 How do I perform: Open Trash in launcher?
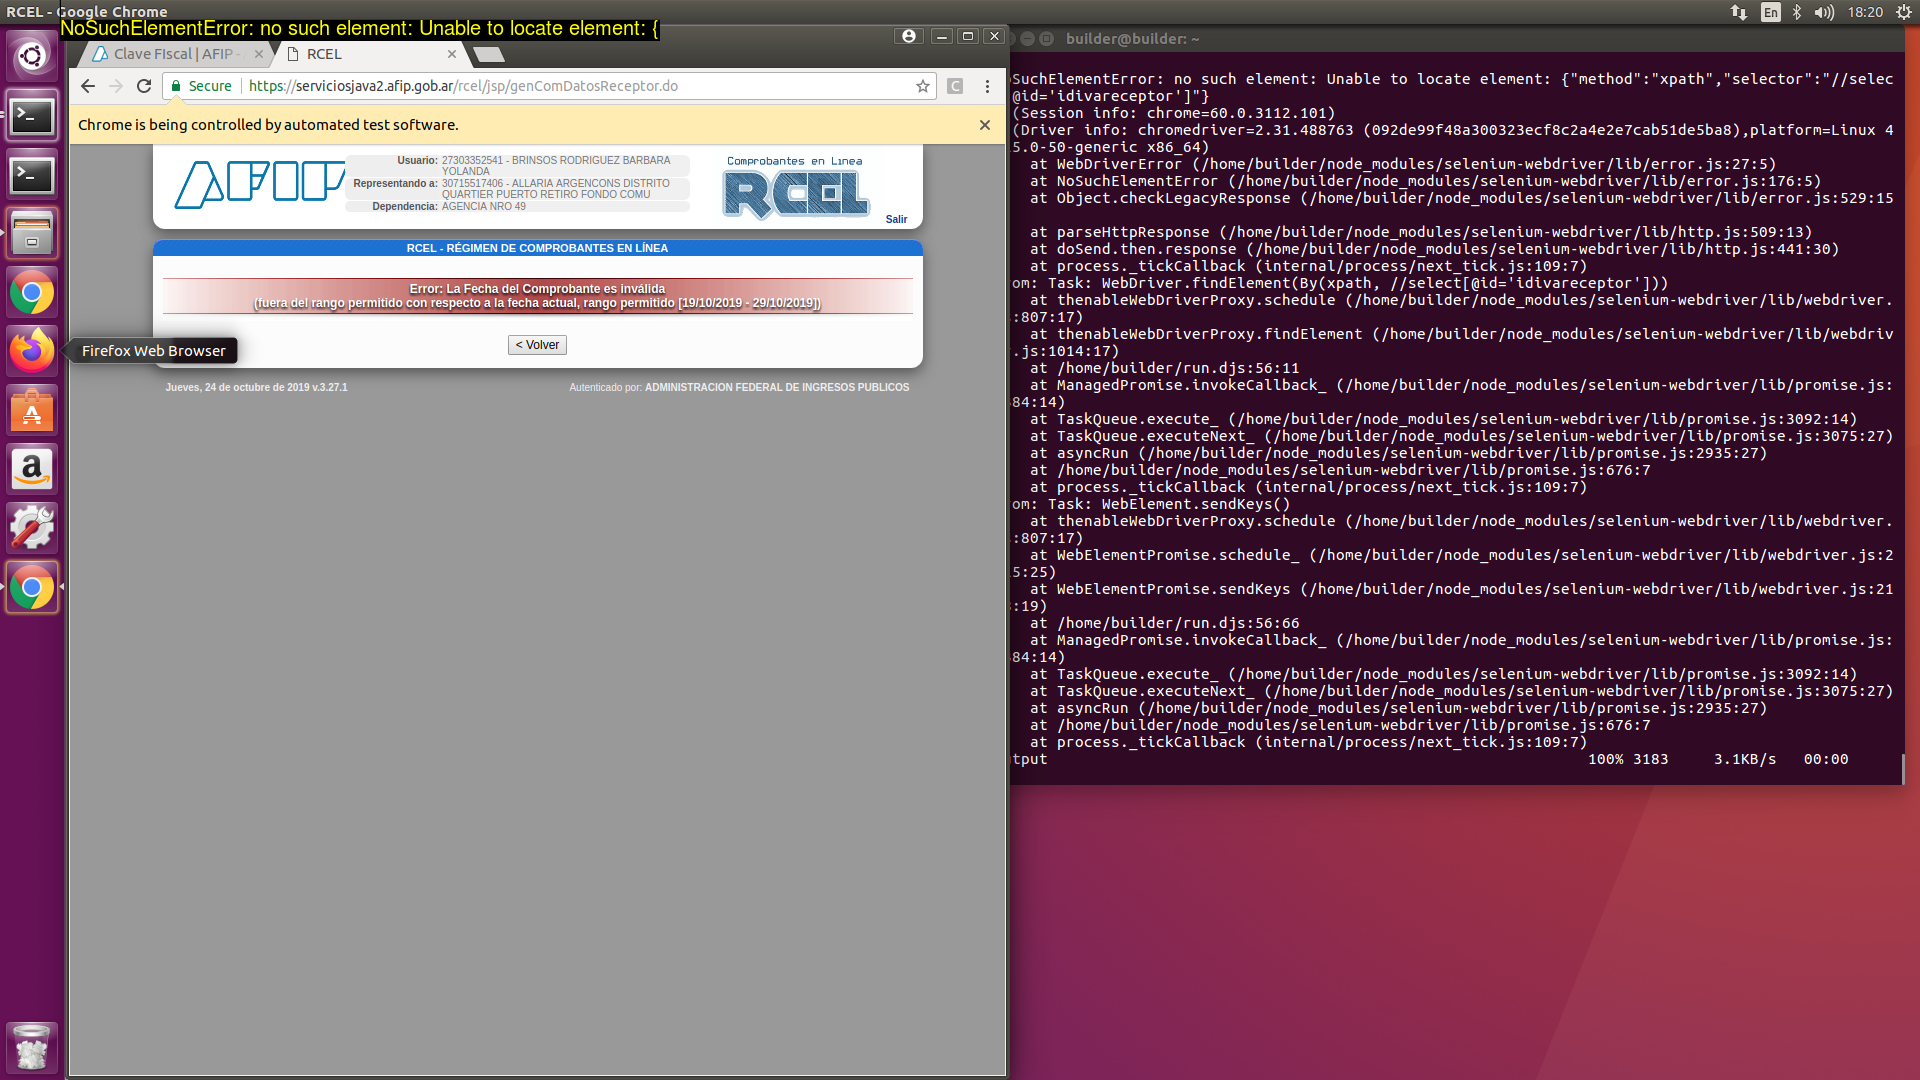(x=32, y=1047)
